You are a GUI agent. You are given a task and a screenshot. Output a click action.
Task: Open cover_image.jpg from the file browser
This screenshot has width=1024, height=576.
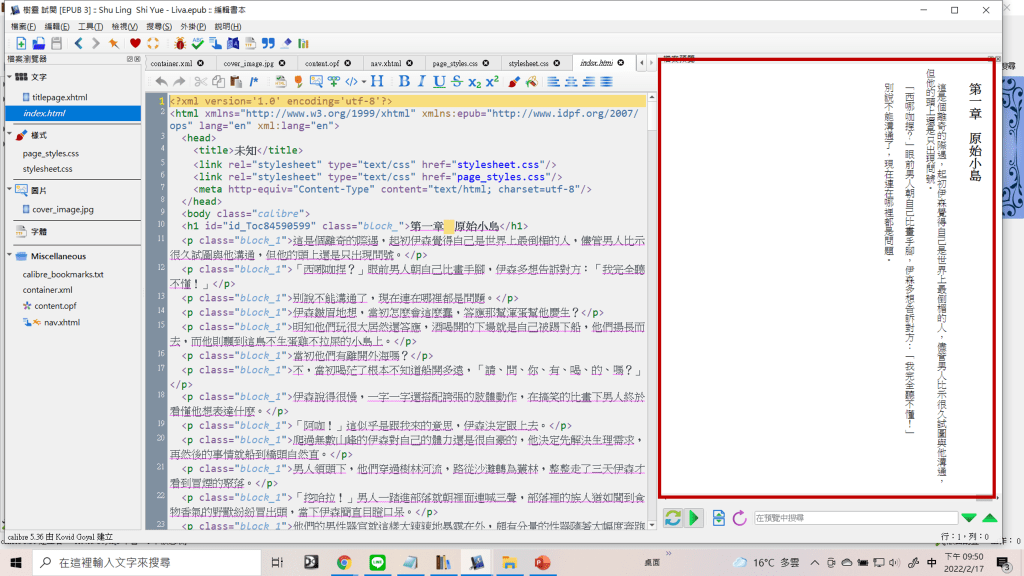(63, 209)
